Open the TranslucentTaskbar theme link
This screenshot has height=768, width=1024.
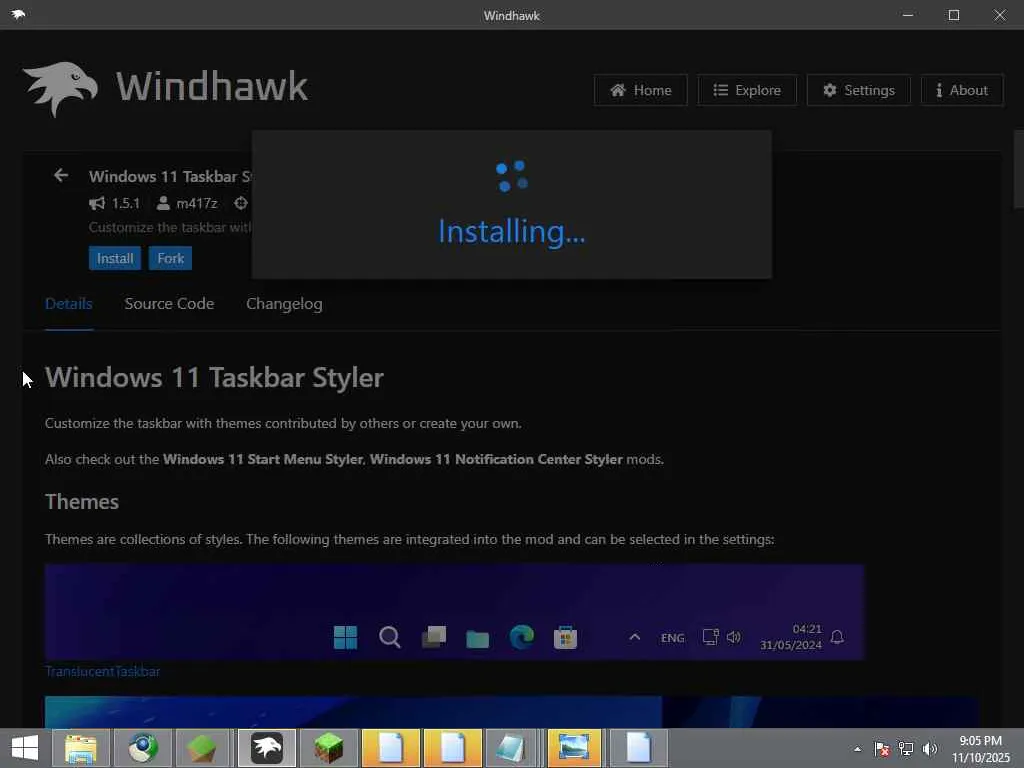103,671
